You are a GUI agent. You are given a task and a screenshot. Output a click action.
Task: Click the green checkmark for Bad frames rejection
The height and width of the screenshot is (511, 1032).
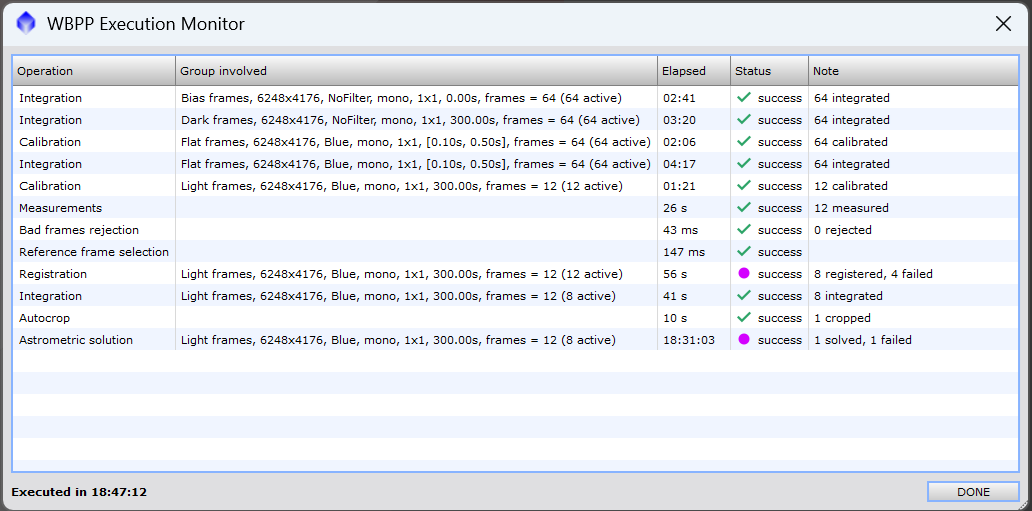click(743, 230)
